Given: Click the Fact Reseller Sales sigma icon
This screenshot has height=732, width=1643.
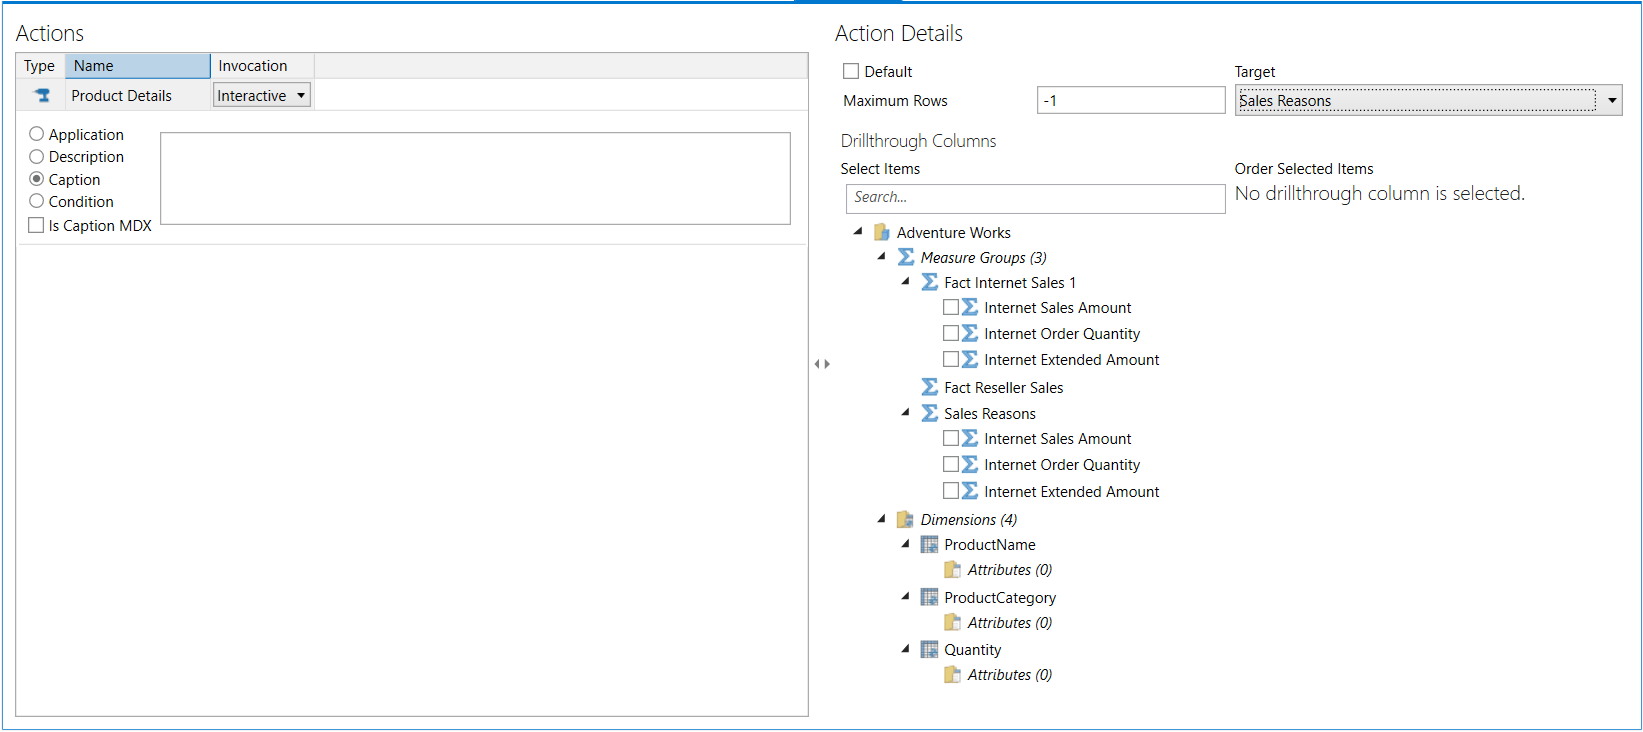Looking at the screenshot, I should point(929,388).
